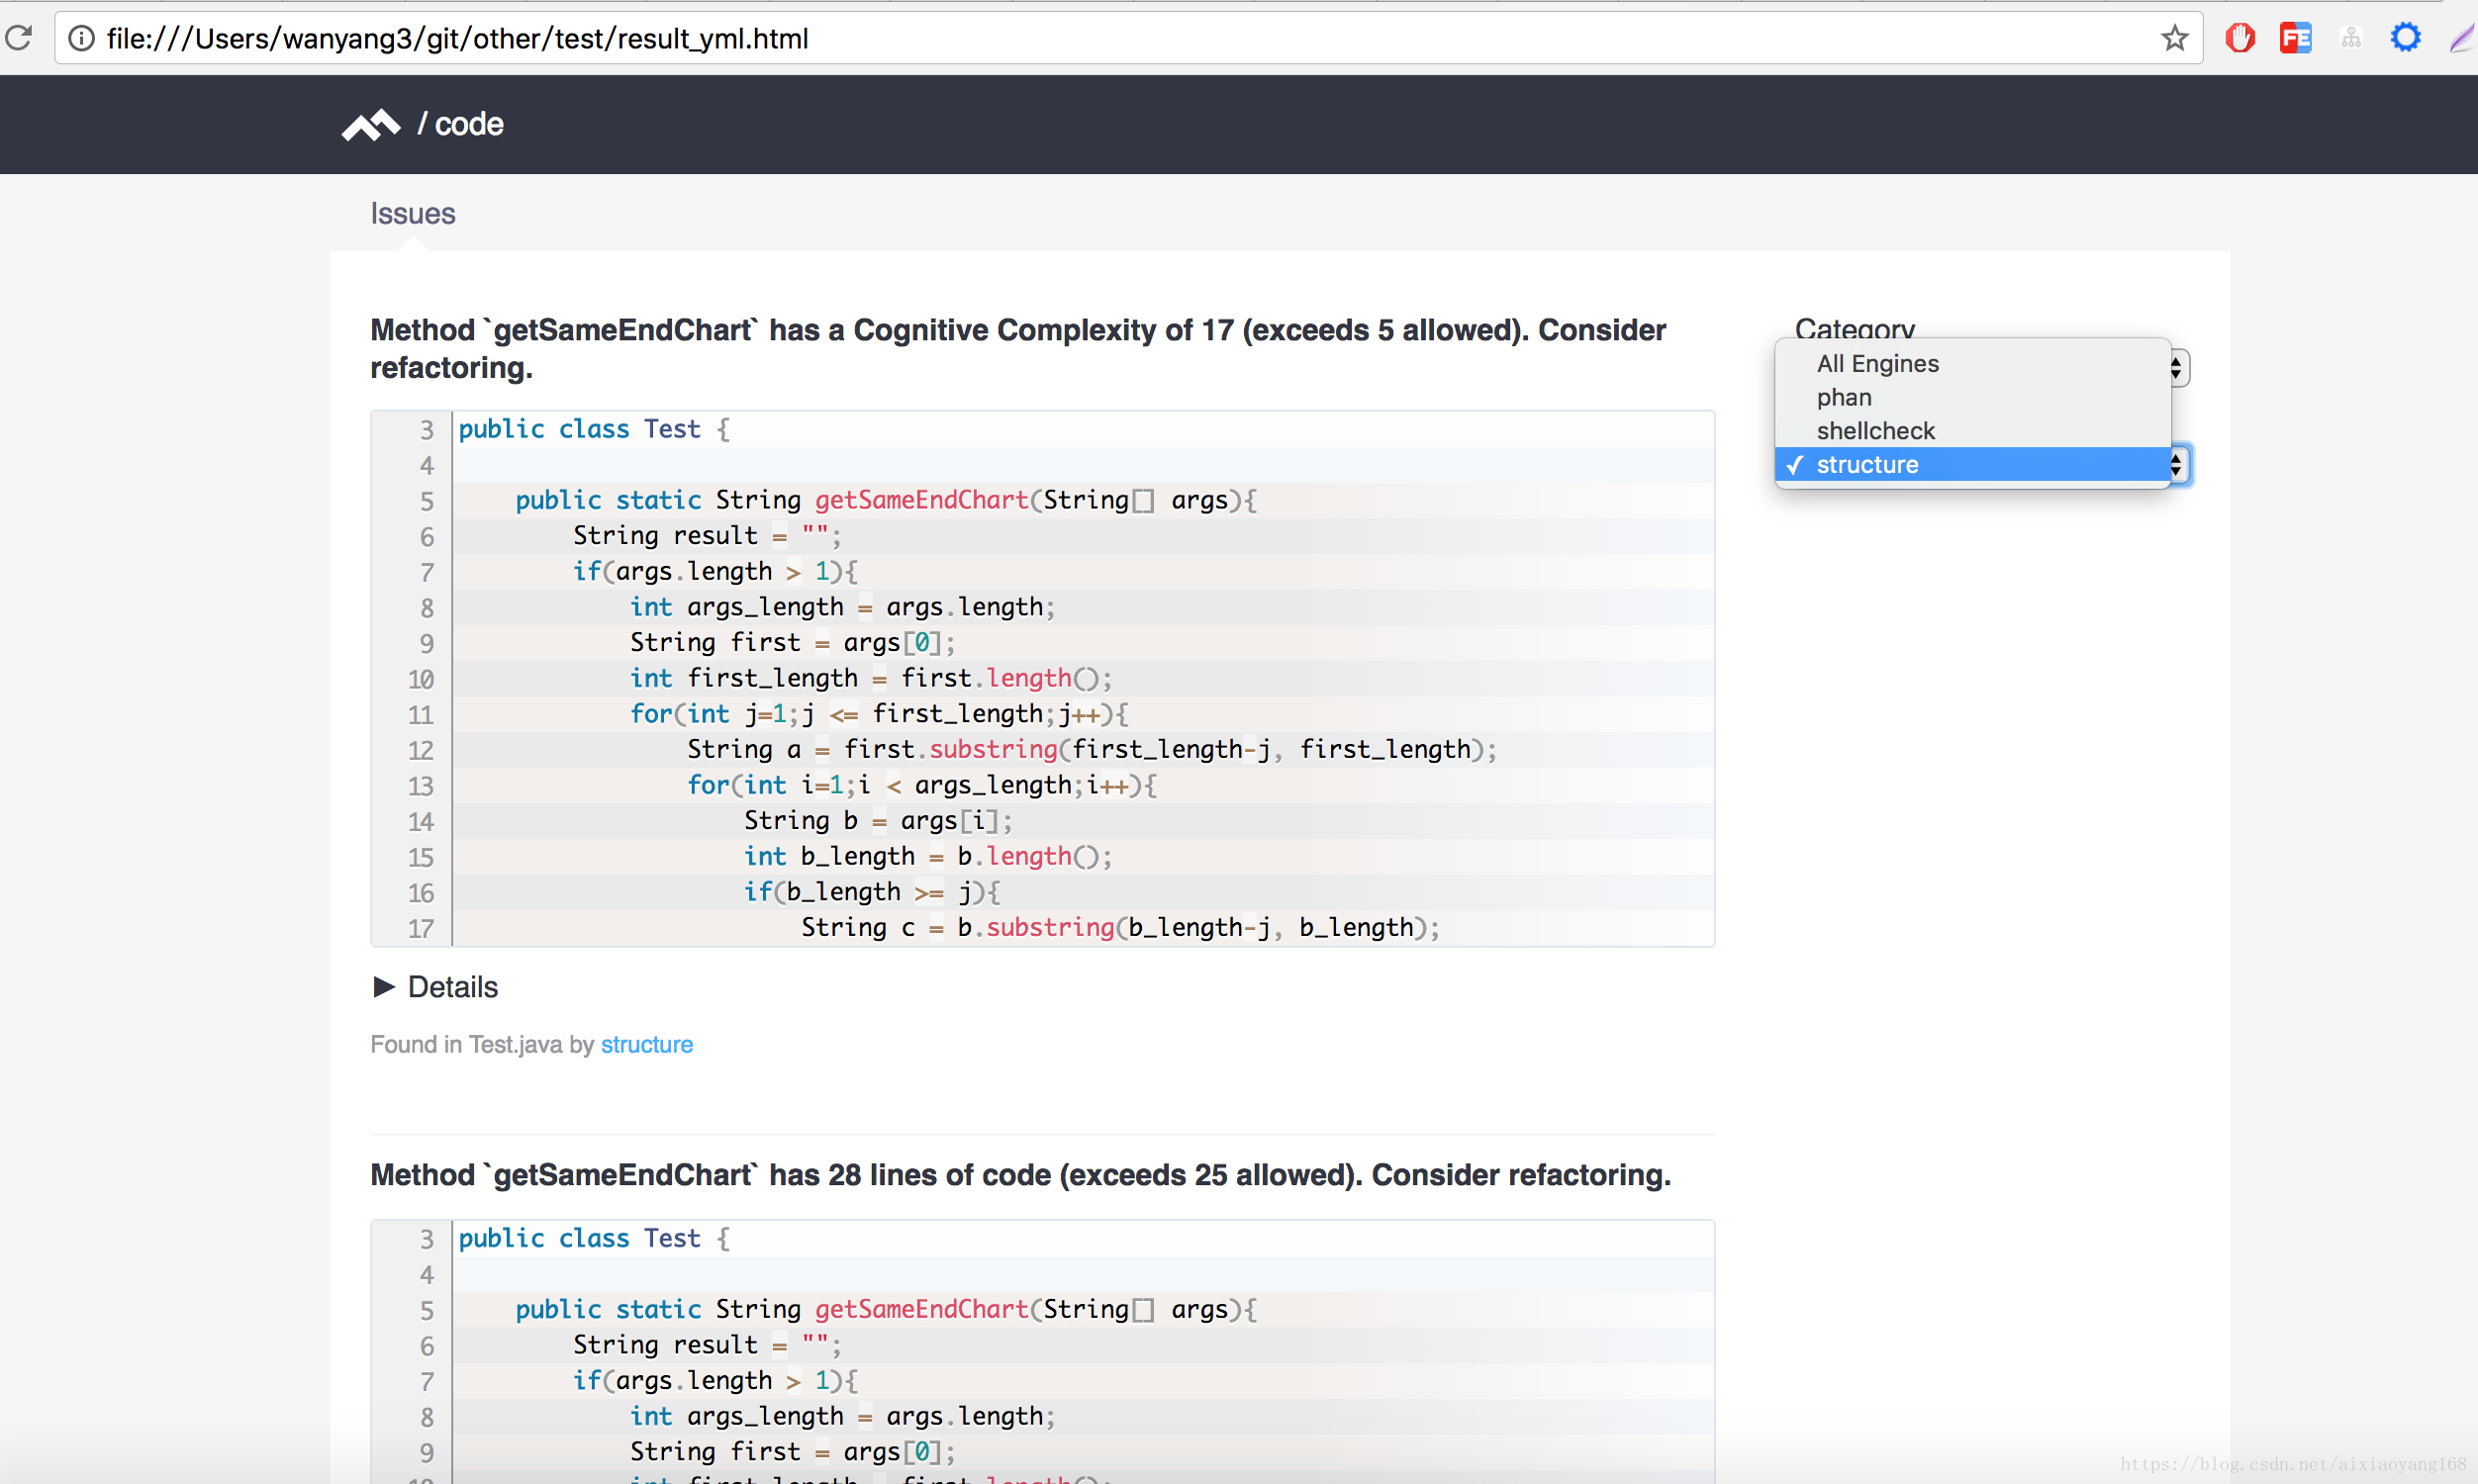Open the / code header link
Image resolution: width=2478 pixels, height=1484 pixels.
click(460, 124)
